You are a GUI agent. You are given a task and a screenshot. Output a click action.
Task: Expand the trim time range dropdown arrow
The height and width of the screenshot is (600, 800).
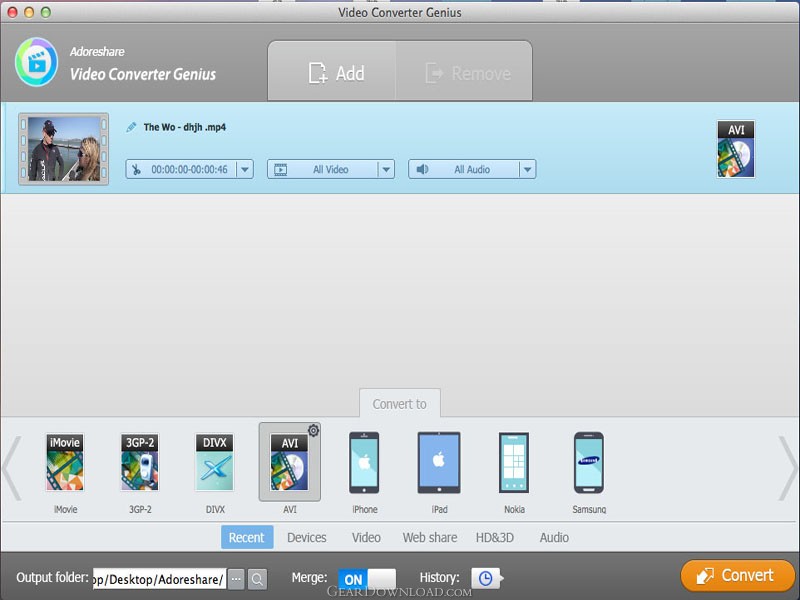(x=245, y=169)
